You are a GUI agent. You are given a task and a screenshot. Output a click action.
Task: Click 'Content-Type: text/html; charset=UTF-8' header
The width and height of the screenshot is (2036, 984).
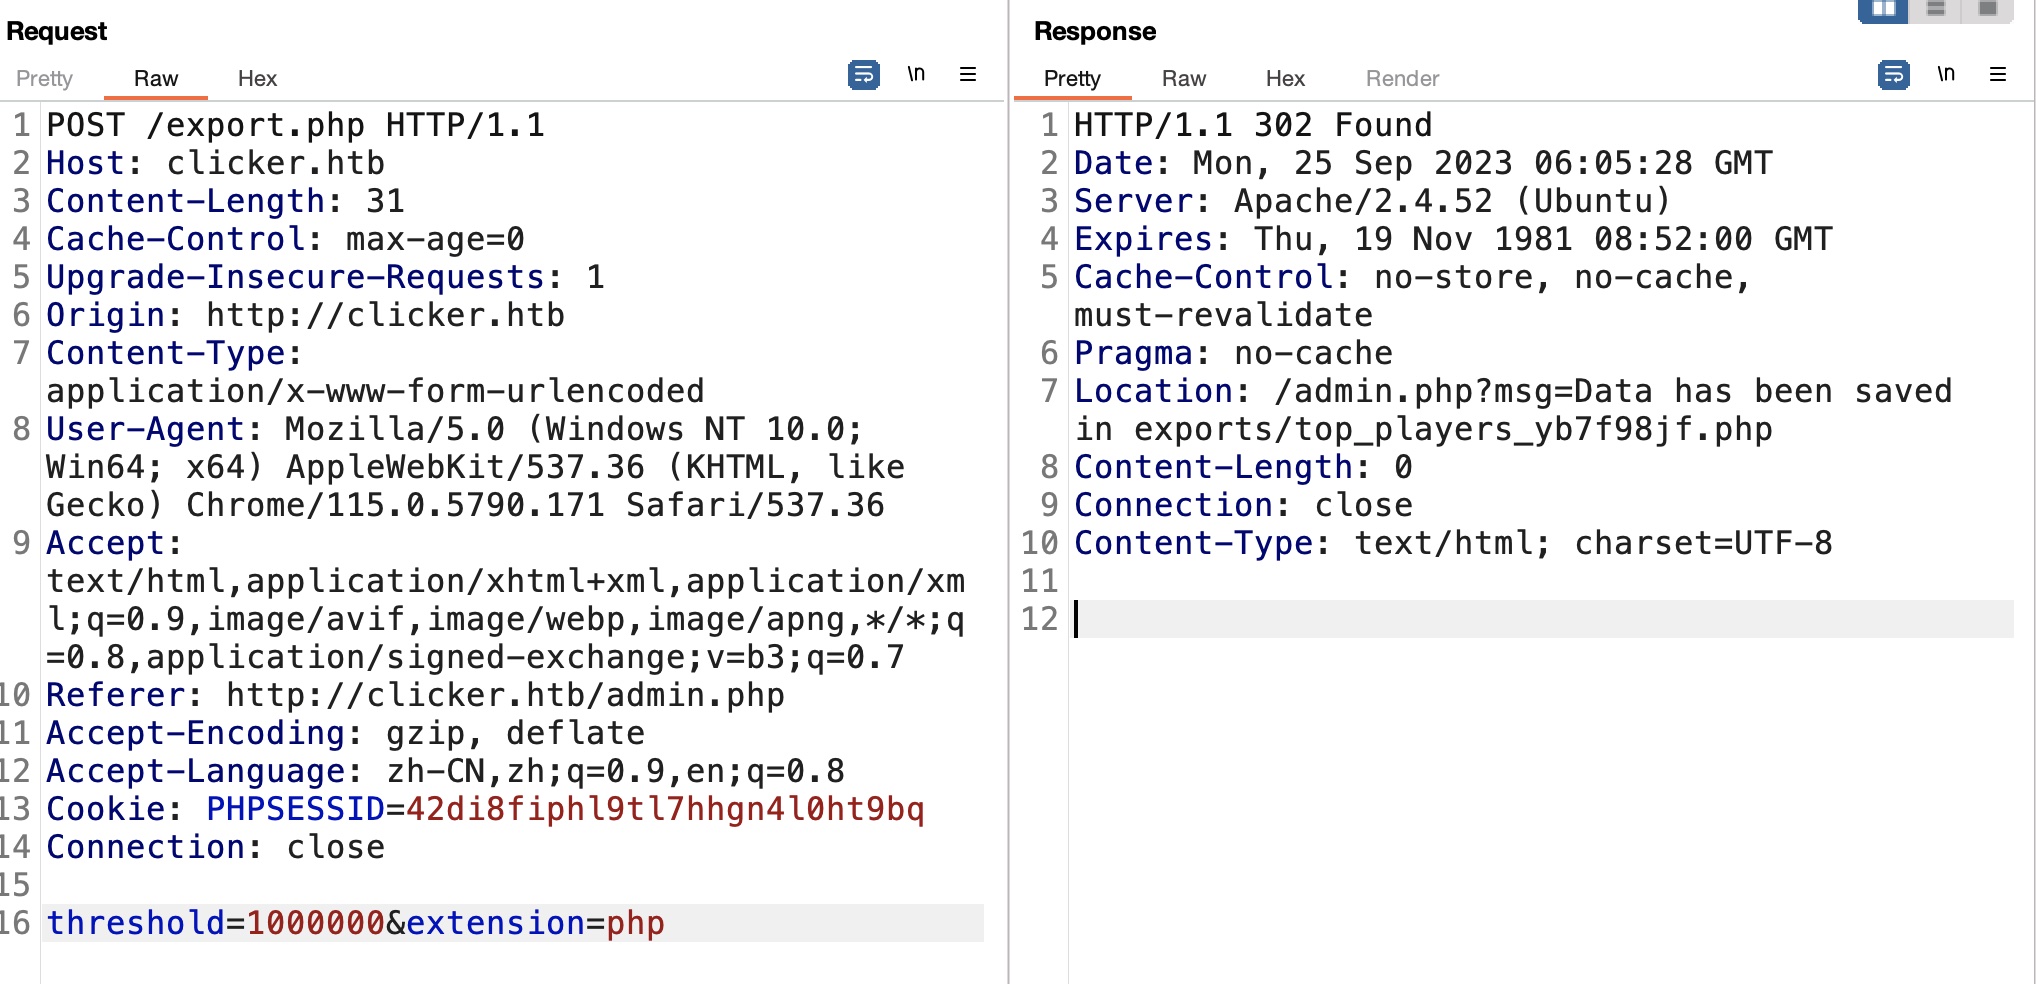pos(1453,543)
